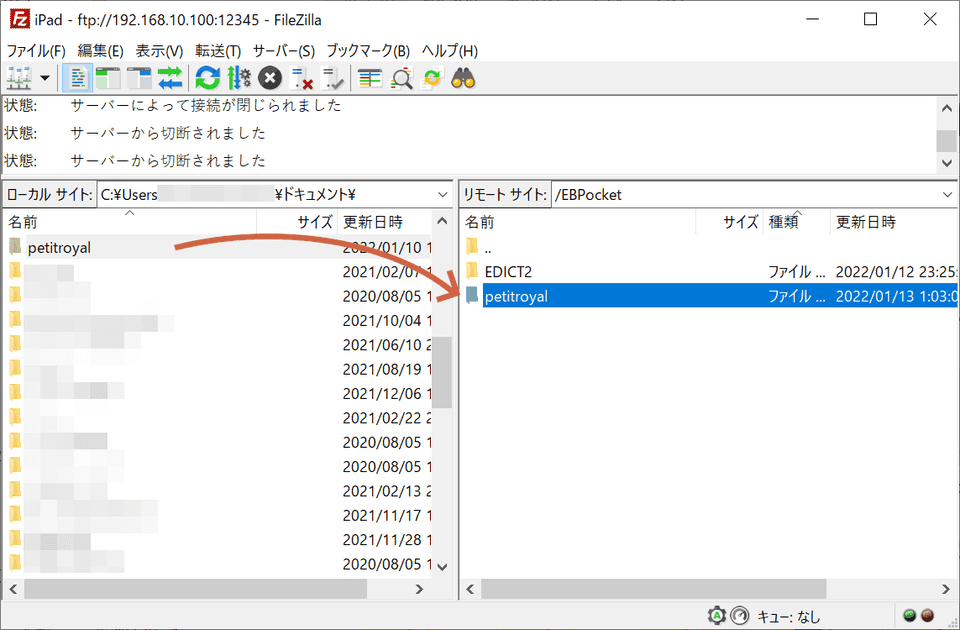Toggle processing of the transfer queue
Viewport: 960px width, 630px height.
click(x=239, y=77)
